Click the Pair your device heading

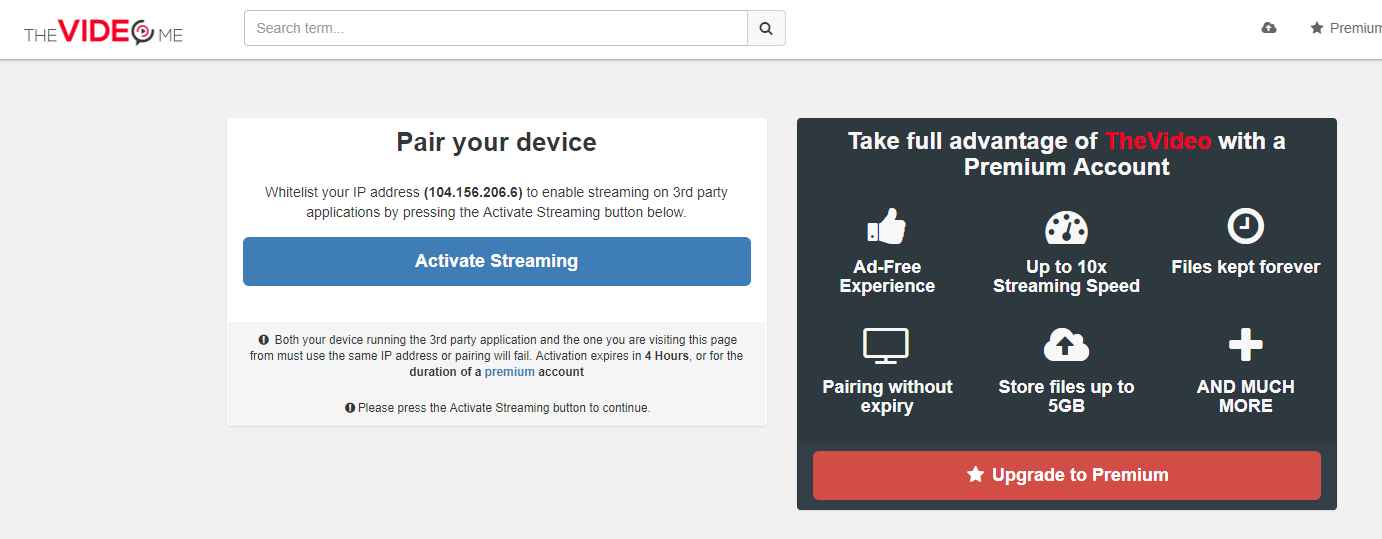coord(497,142)
